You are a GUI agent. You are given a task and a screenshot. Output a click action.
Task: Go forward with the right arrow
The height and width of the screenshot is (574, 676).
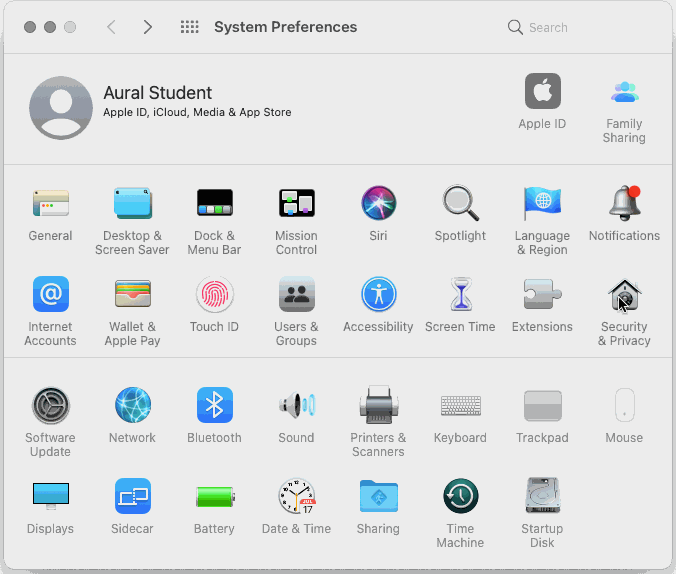pos(147,27)
